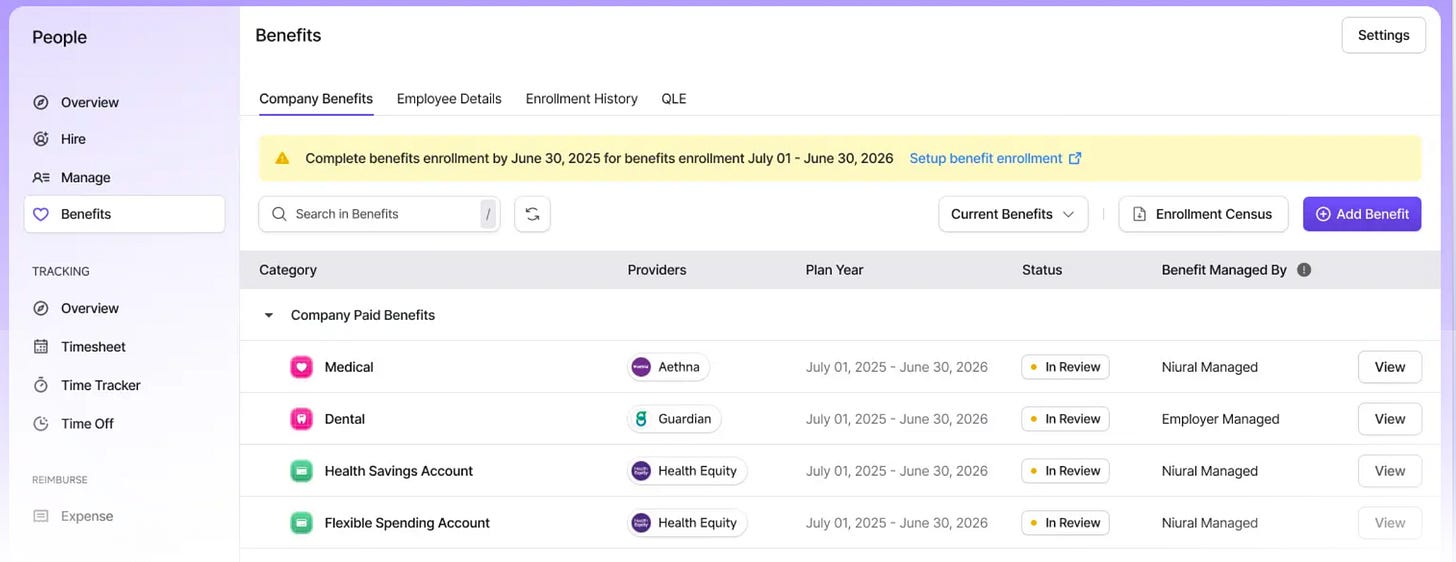View the Medical benefit
Screen dimensions: 1456x562
click(1390, 367)
